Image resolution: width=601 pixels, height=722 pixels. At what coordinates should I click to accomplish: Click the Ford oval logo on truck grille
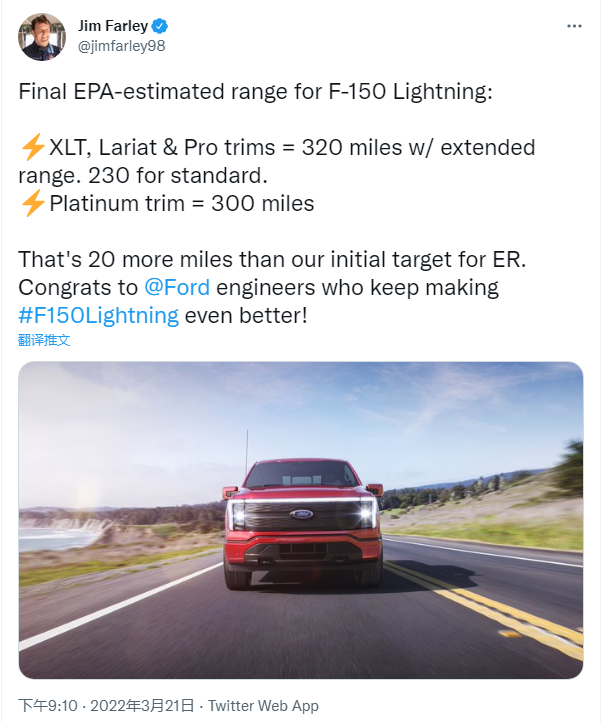pyautogui.click(x=302, y=513)
